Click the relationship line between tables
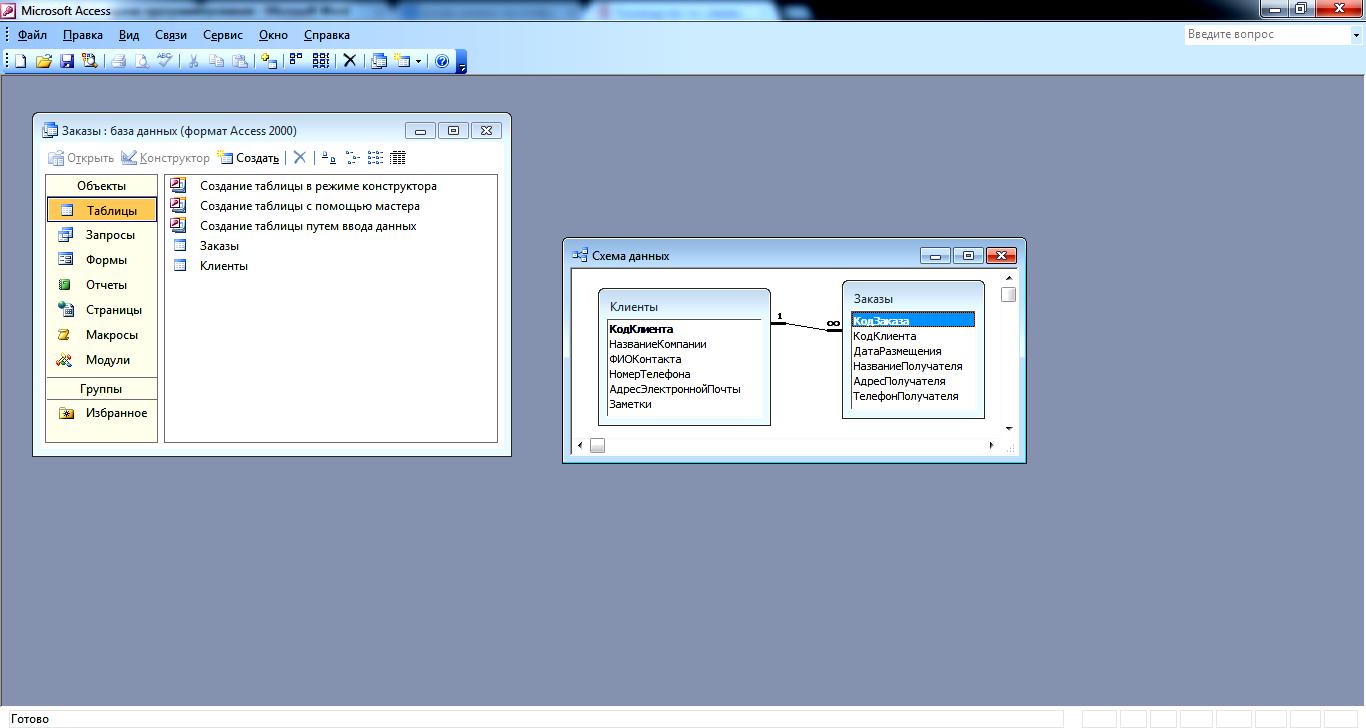The width and height of the screenshot is (1366, 728). (806, 326)
